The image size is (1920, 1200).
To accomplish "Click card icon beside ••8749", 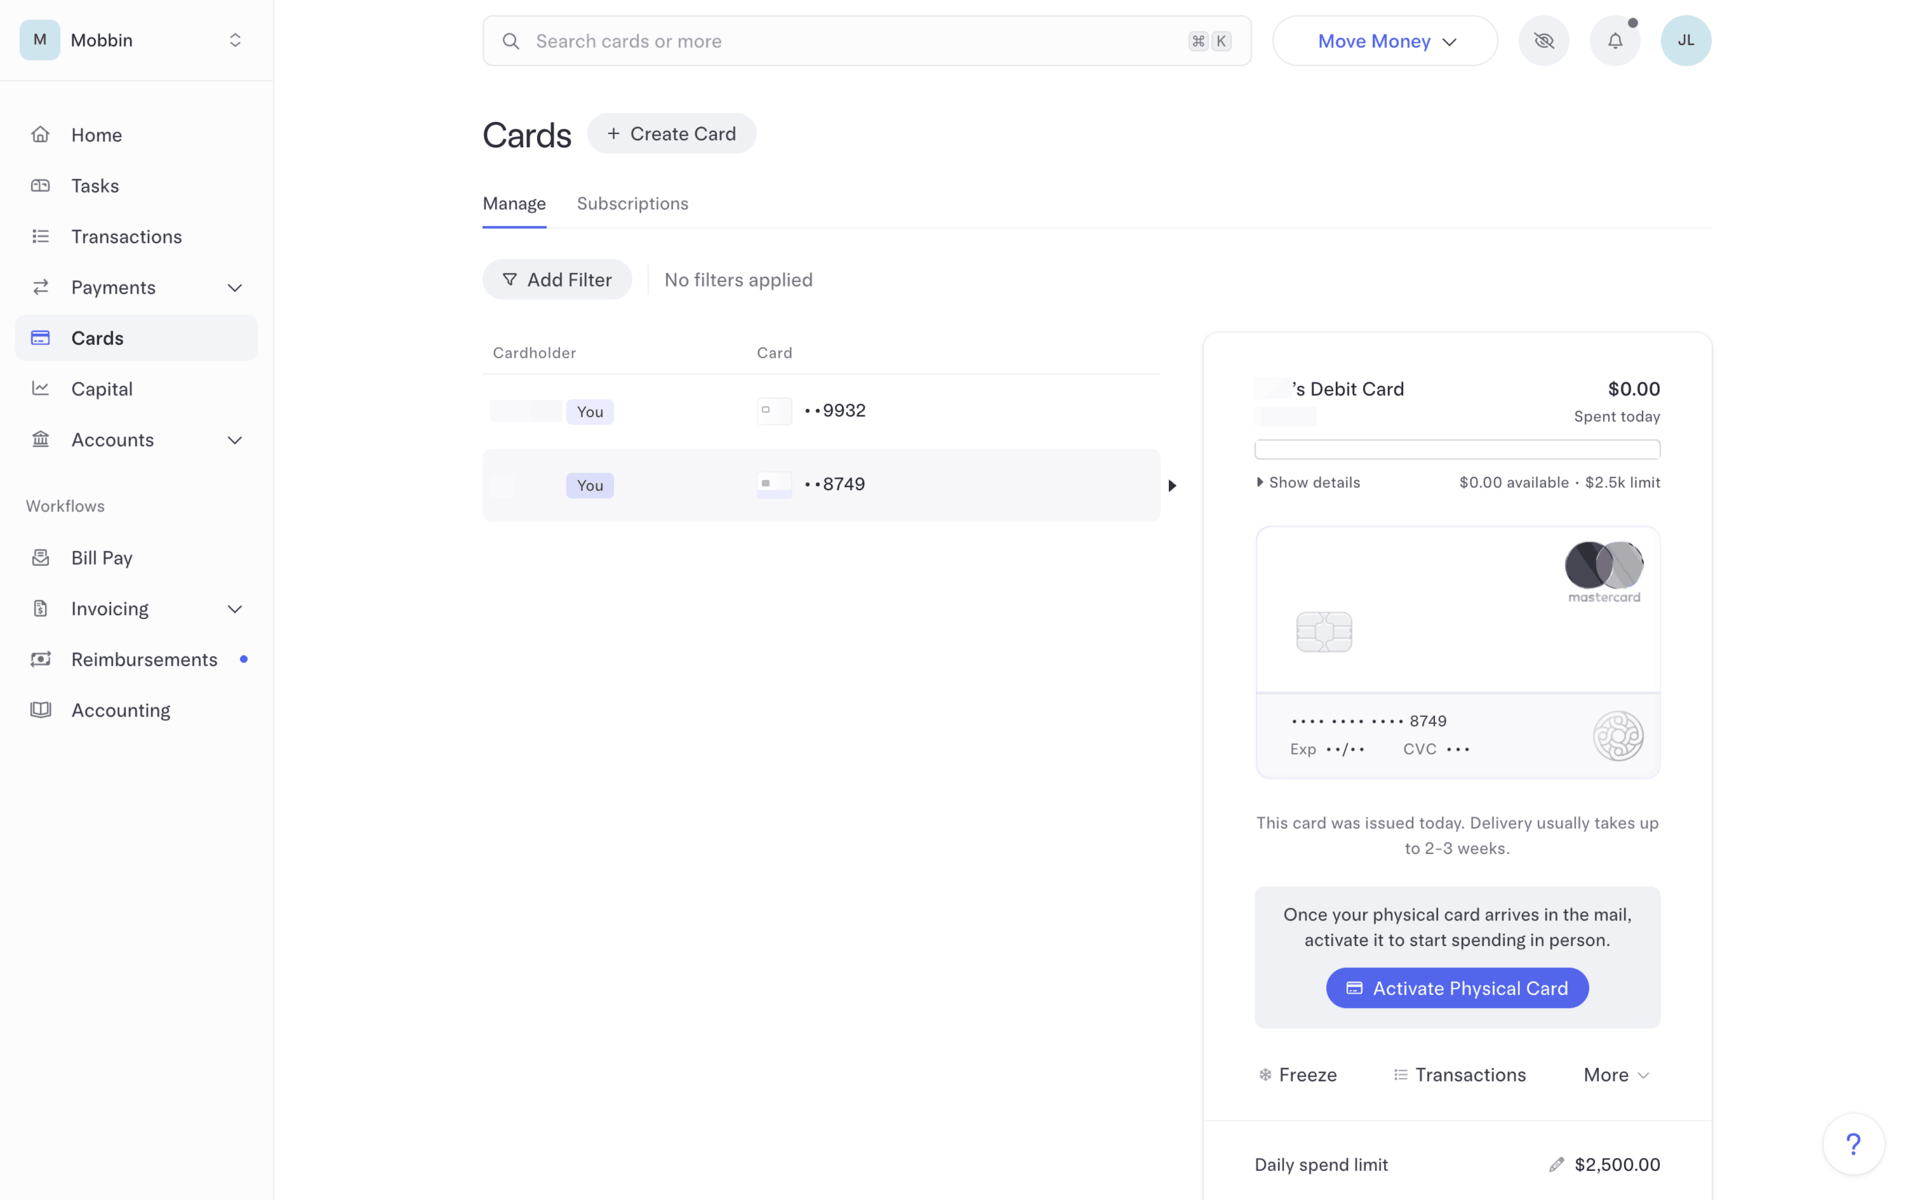I will click(774, 485).
